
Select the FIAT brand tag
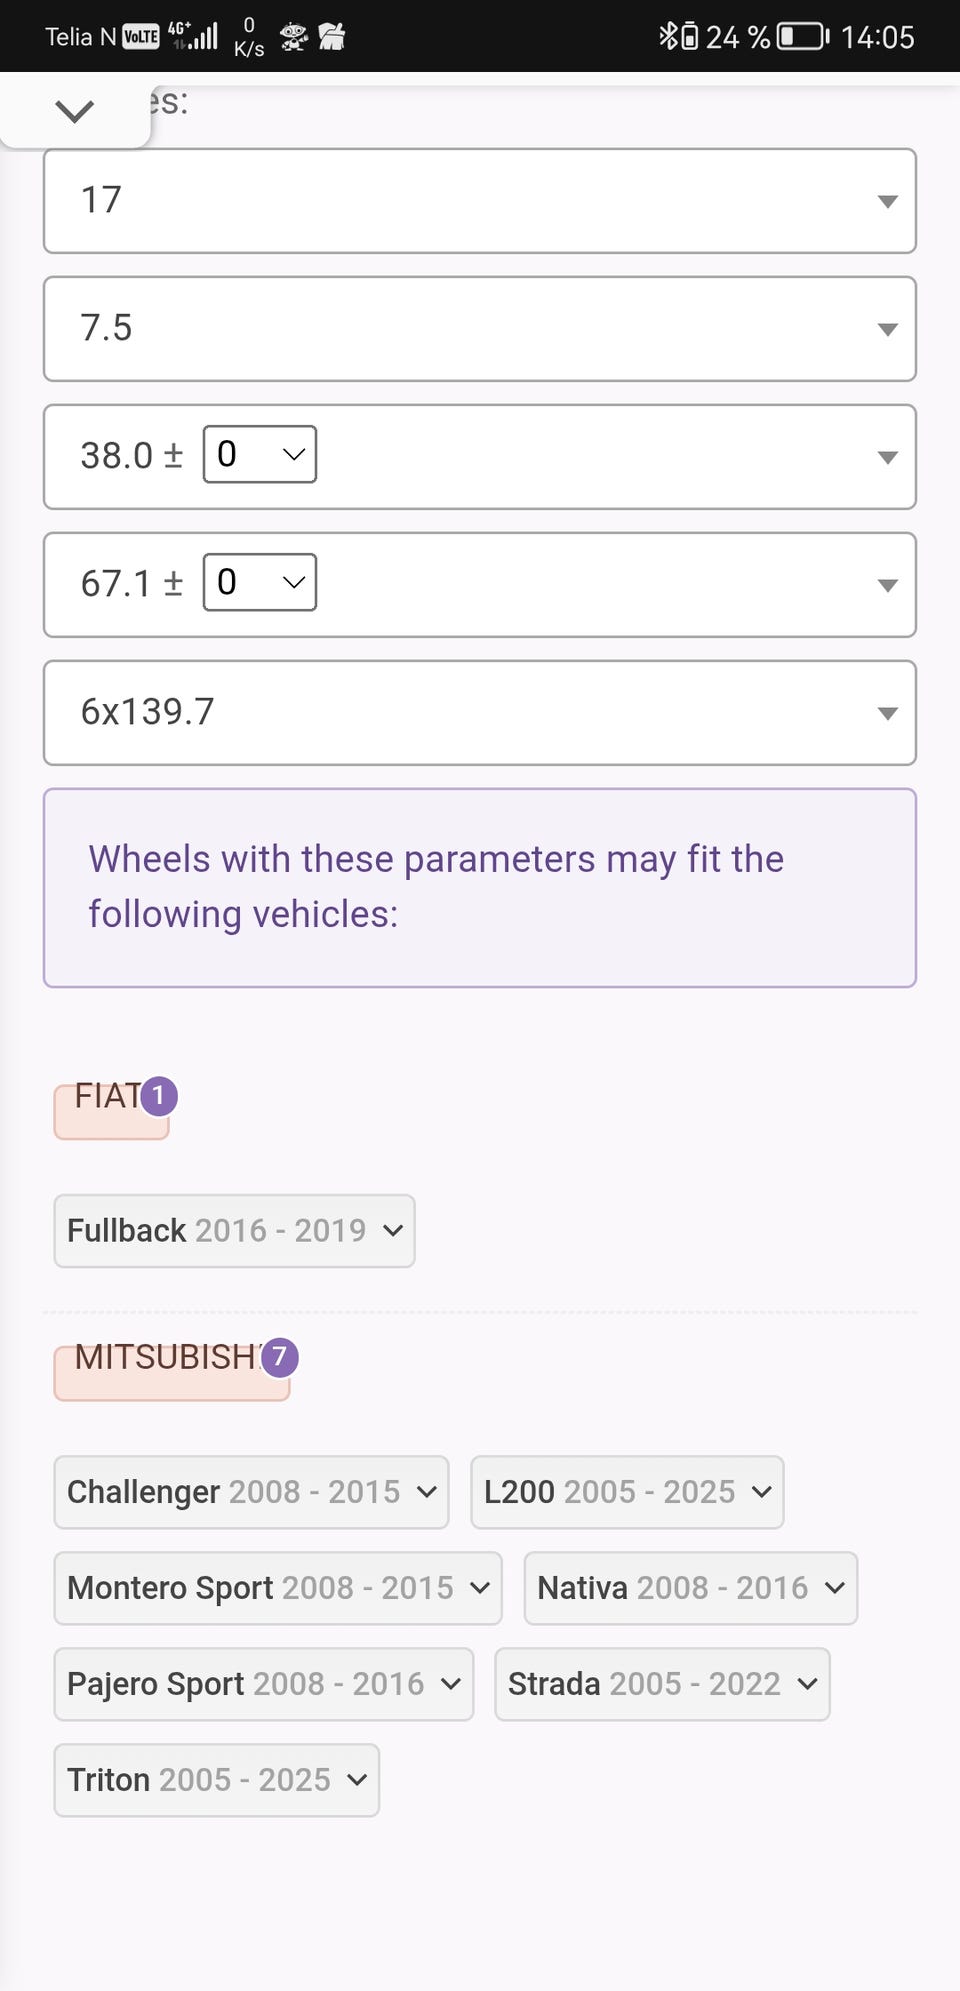(111, 1106)
